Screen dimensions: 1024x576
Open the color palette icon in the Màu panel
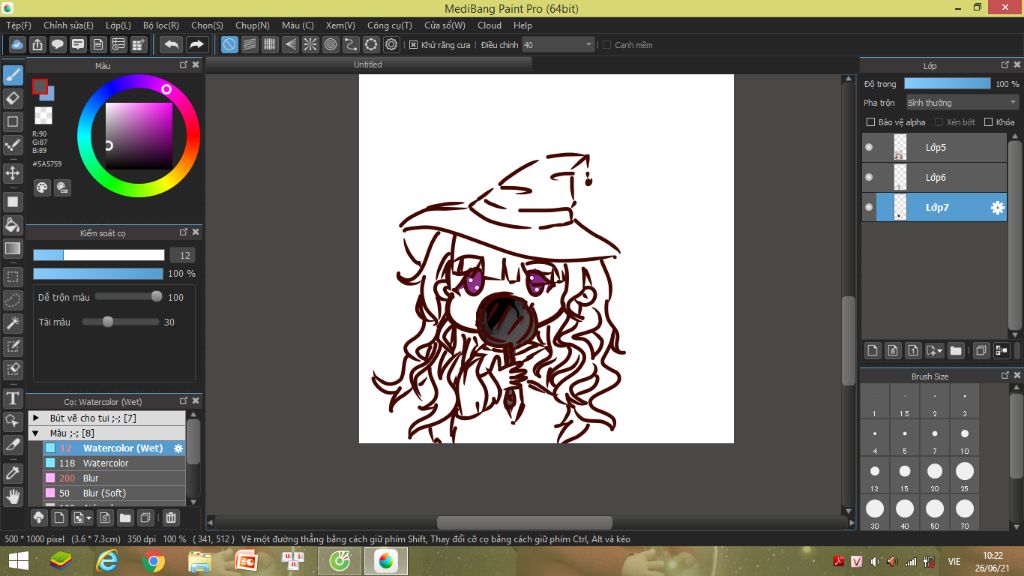pos(42,188)
